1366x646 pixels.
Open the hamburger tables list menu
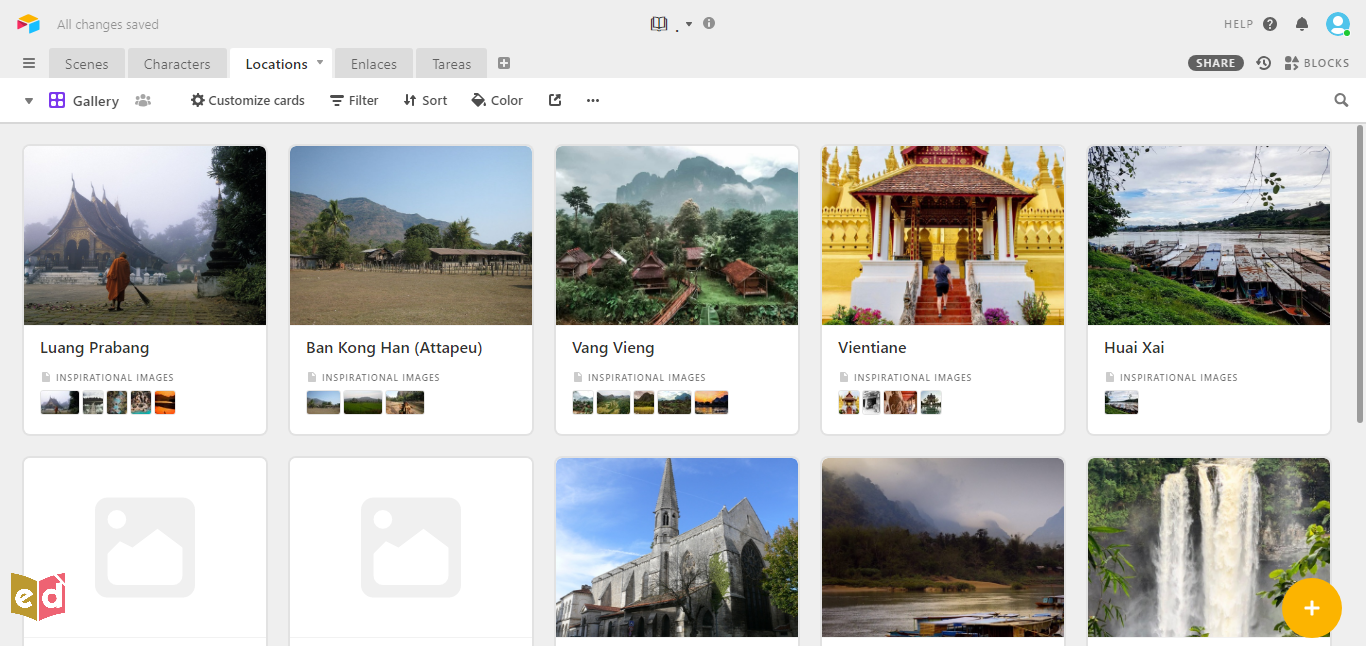coord(29,63)
